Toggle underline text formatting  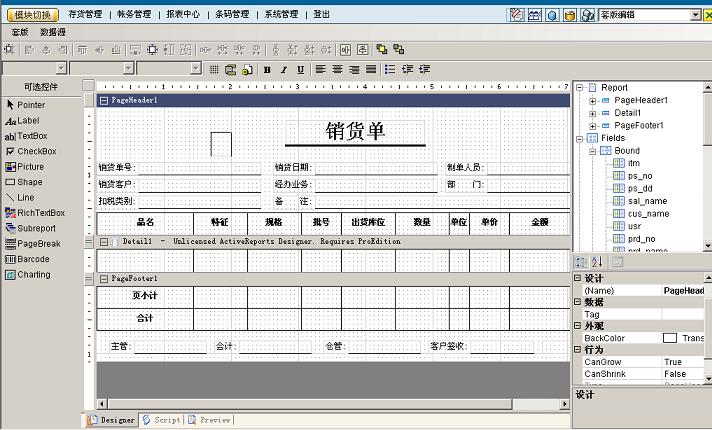(300, 69)
